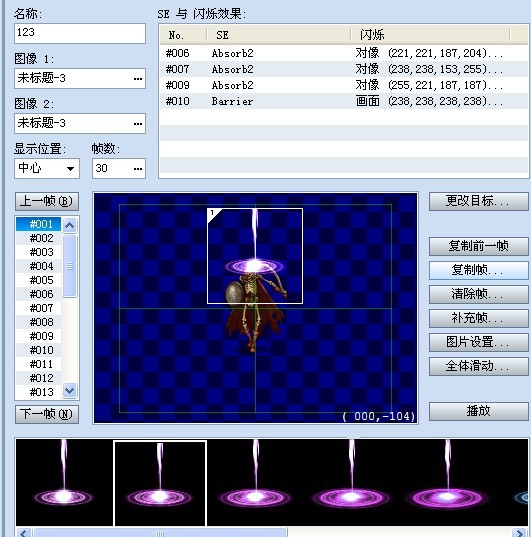
Task: Pick the fifth purple effect thumbnail
Action: [447, 482]
